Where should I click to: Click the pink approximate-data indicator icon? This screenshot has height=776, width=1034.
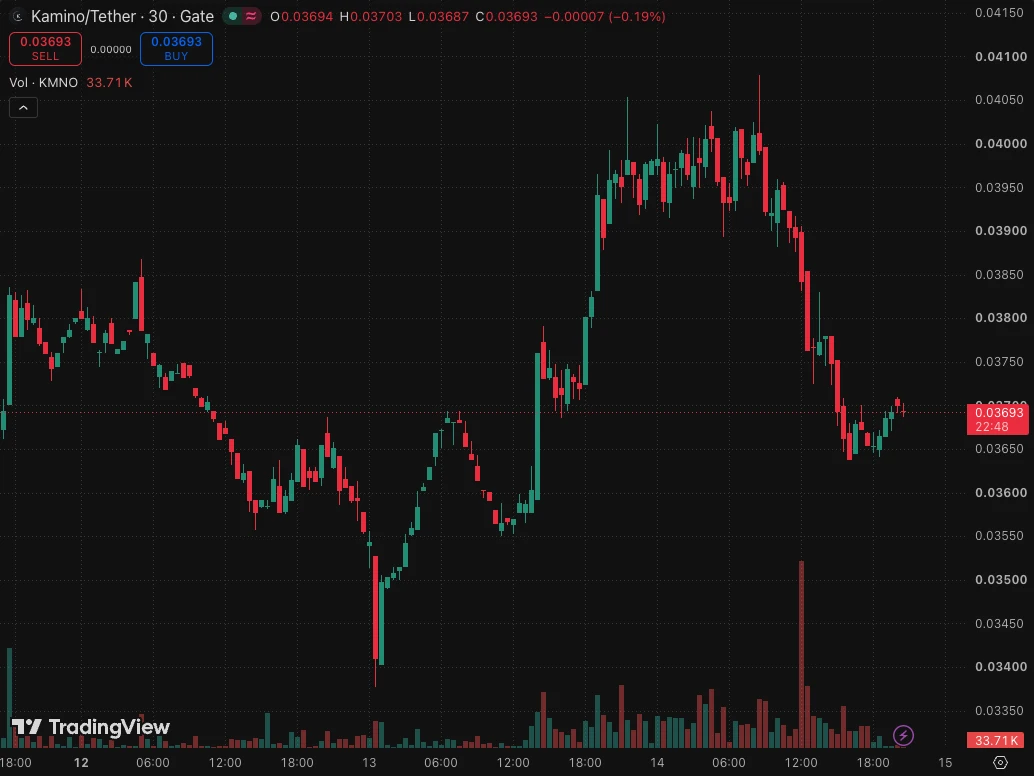point(251,16)
